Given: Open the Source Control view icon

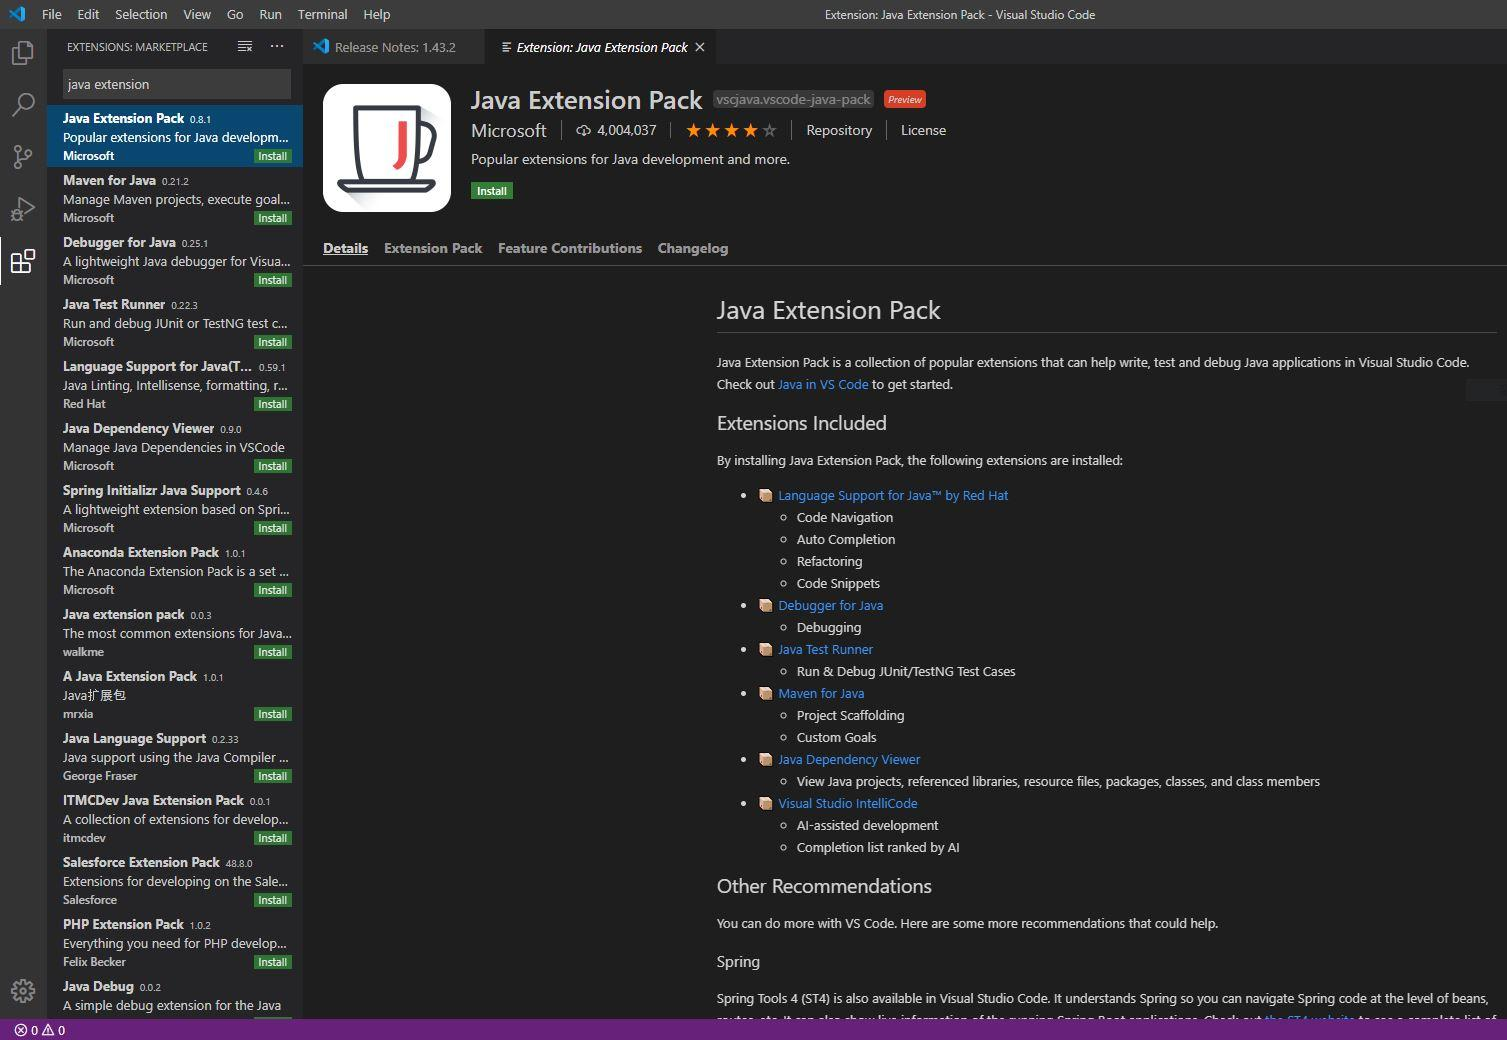Looking at the screenshot, I should tap(23, 157).
